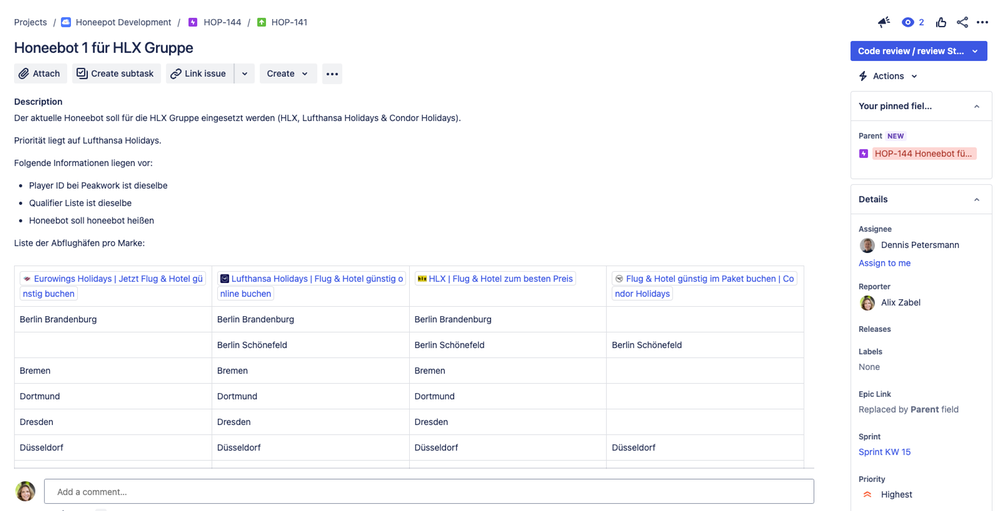Click the Description heading
999x511 pixels.
pos(38,101)
